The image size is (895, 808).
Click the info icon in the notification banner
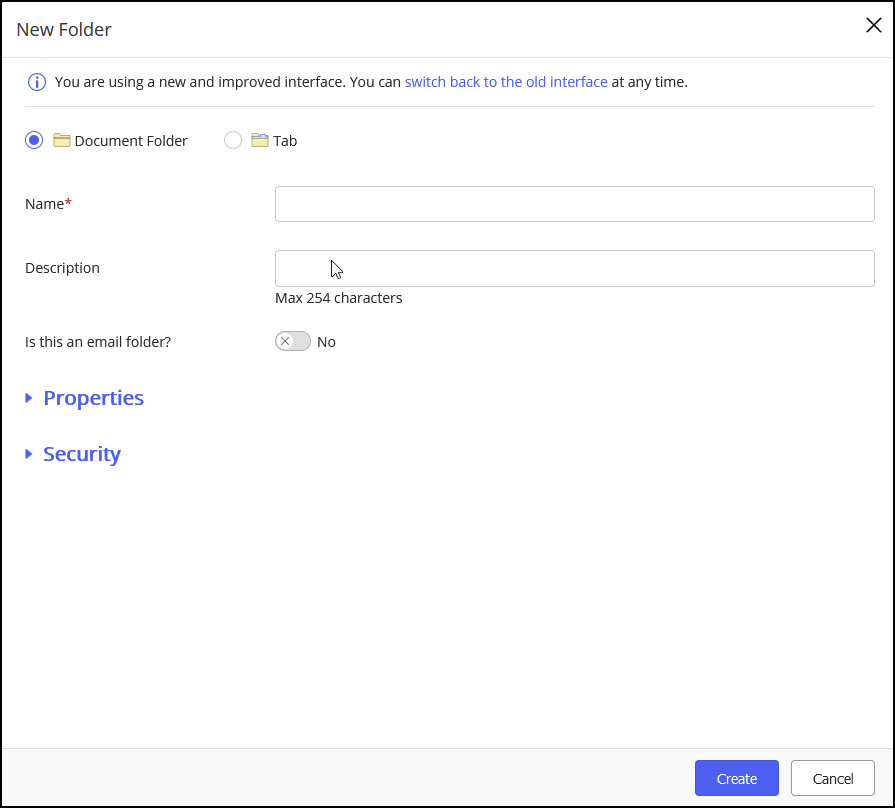tap(37, 82)
